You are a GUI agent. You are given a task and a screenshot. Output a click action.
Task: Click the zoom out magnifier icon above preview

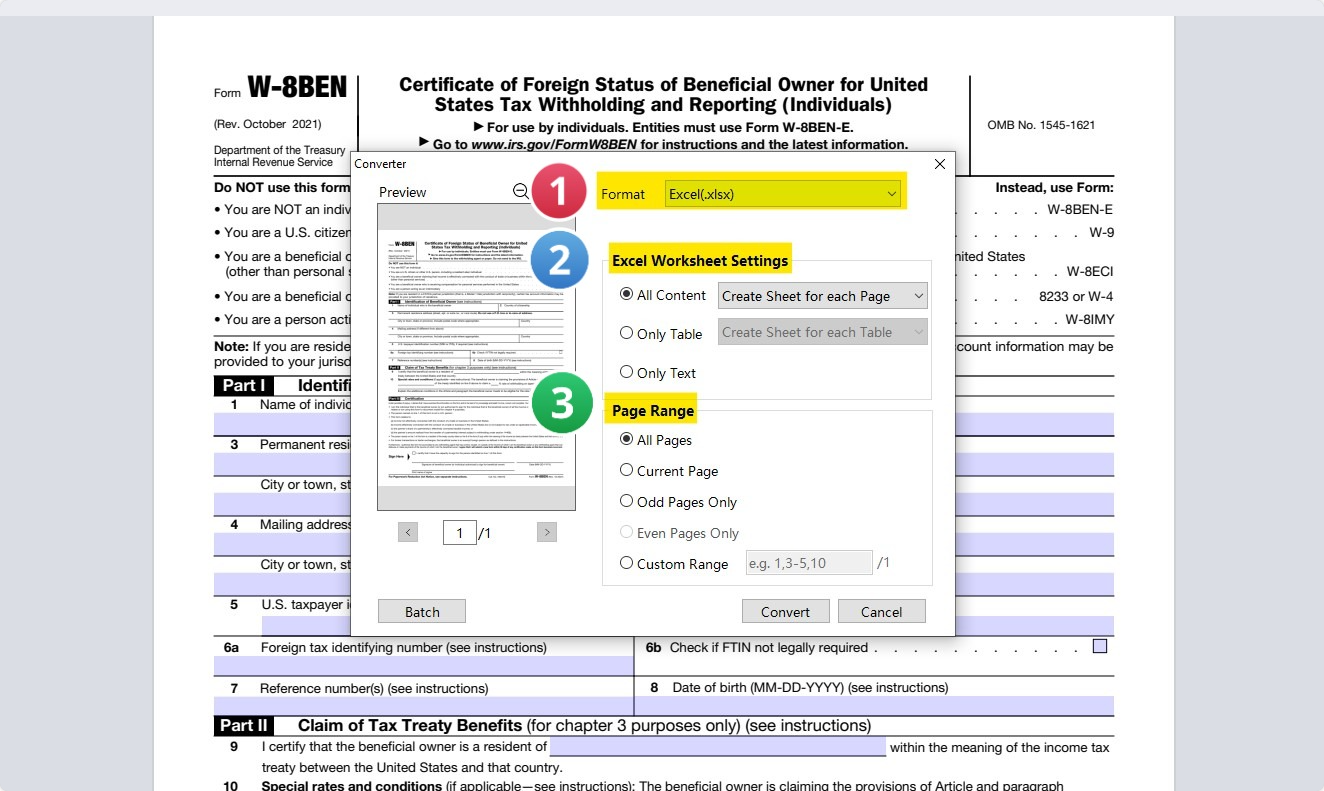520,192
